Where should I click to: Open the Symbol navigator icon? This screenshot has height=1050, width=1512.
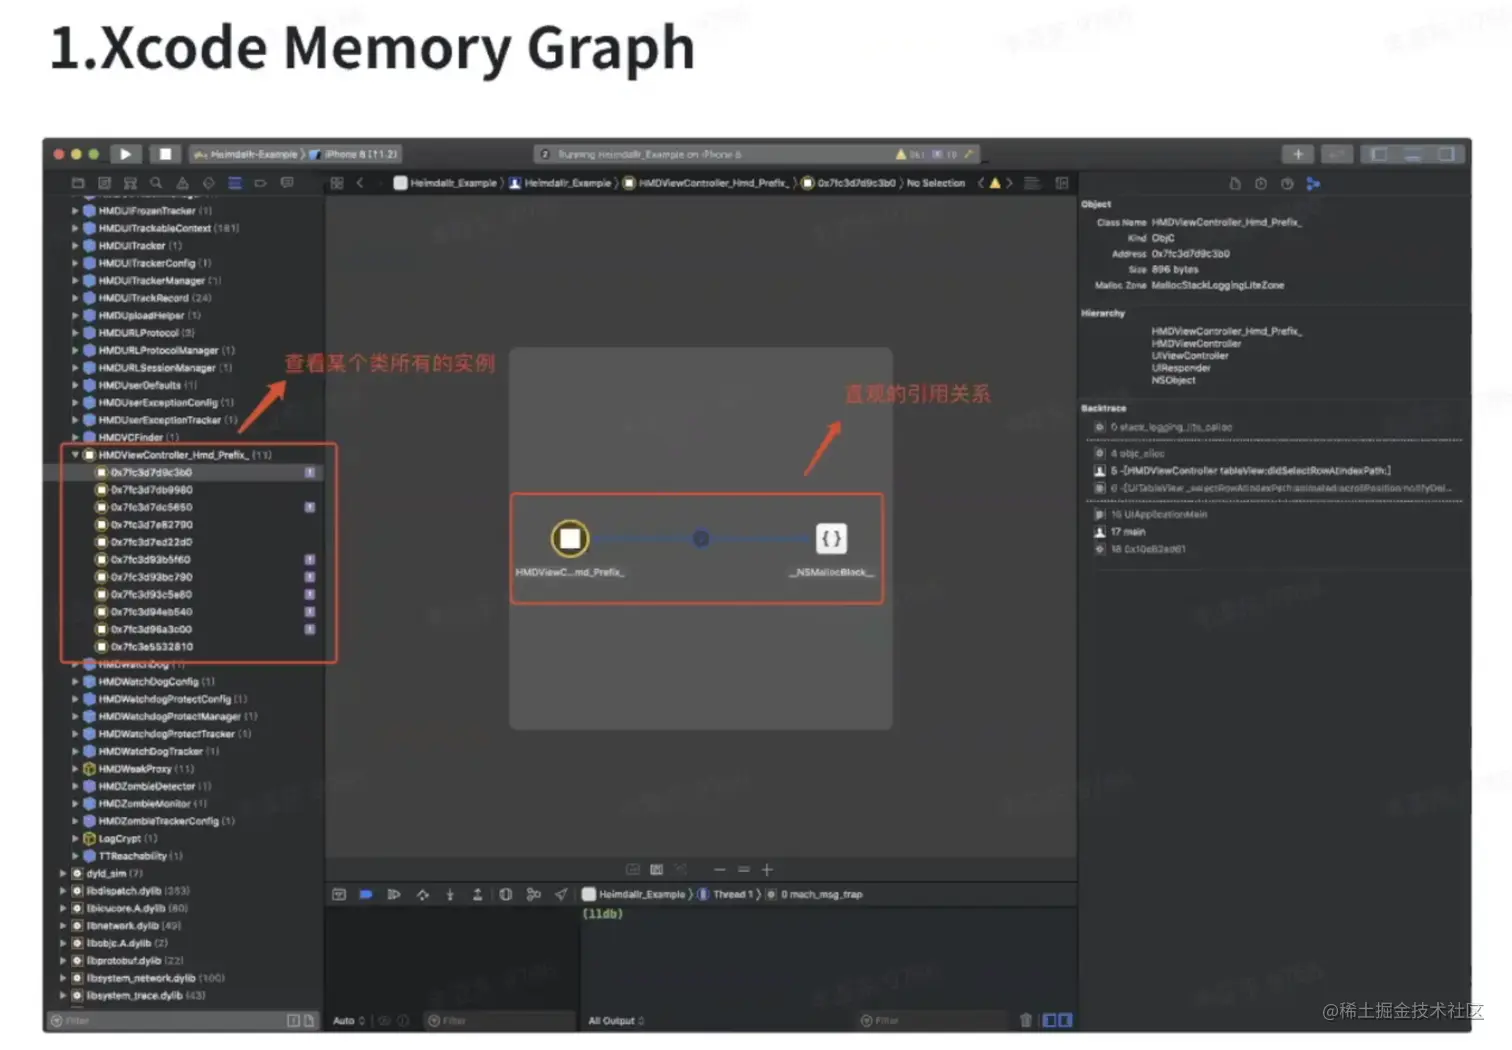pos(130,183)
